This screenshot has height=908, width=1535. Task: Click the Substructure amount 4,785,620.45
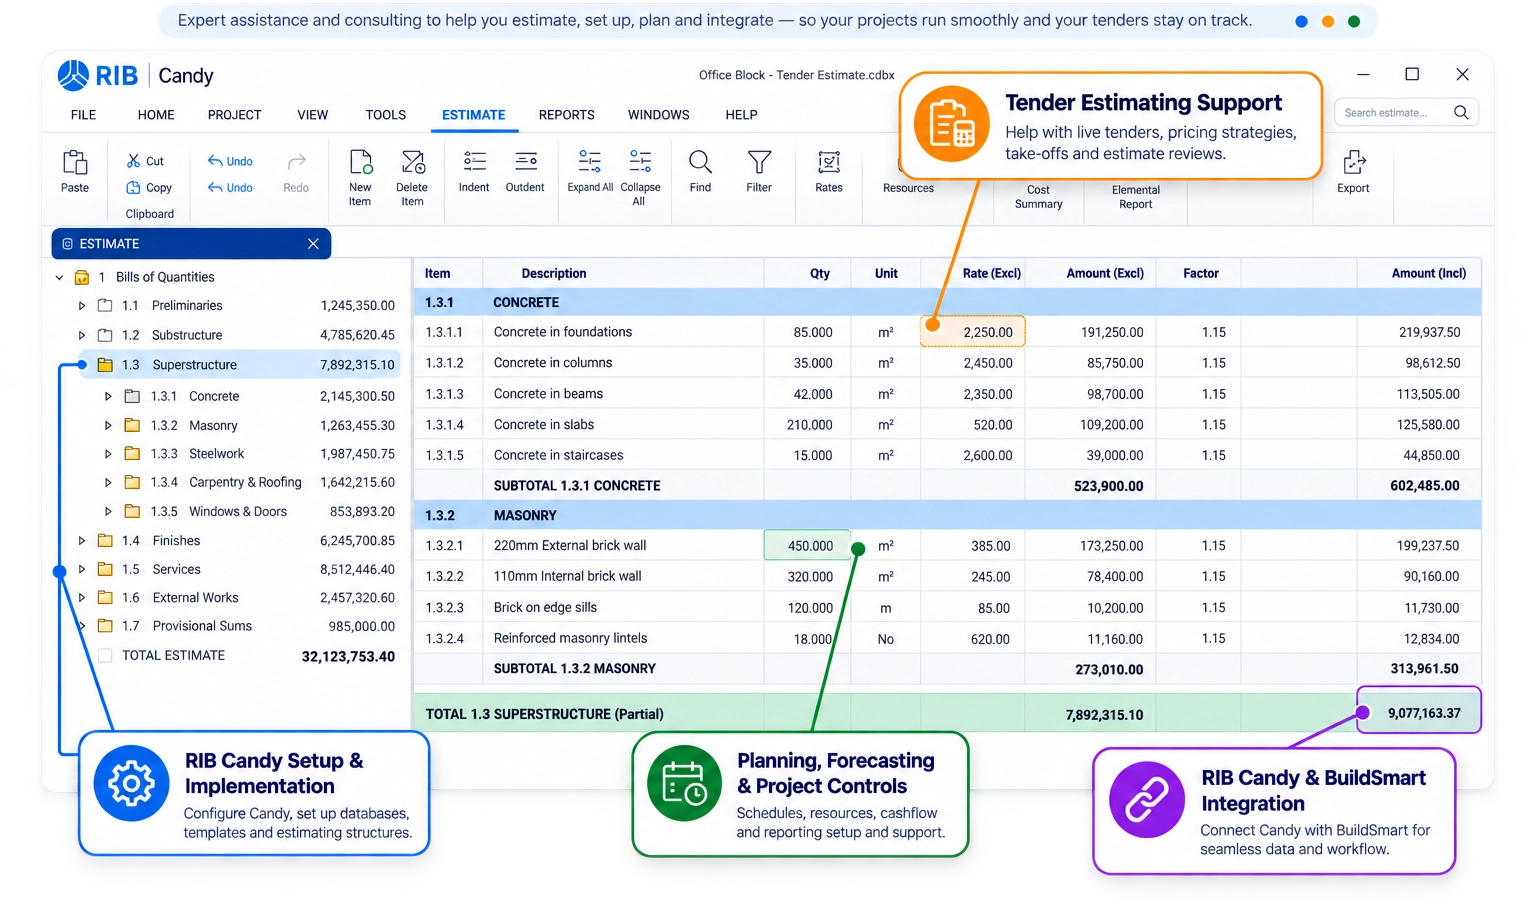pos(357,335)
